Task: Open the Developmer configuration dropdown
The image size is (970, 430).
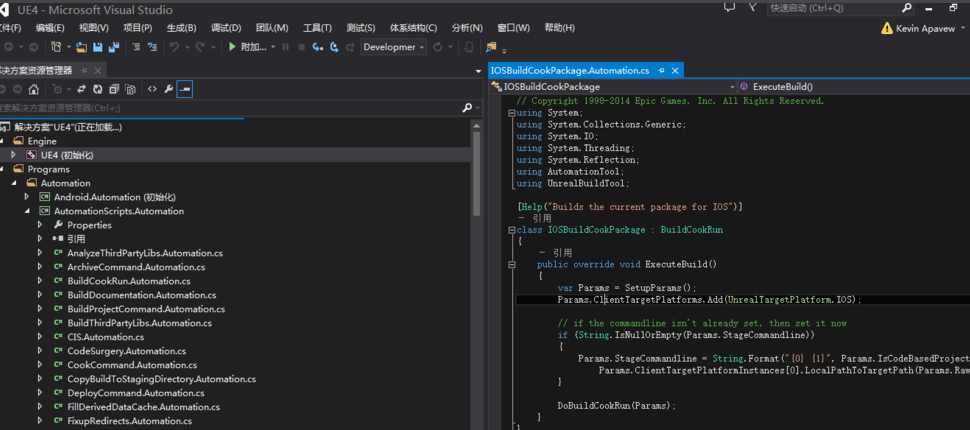Action: pyautogui.click(x=393, y=47)
